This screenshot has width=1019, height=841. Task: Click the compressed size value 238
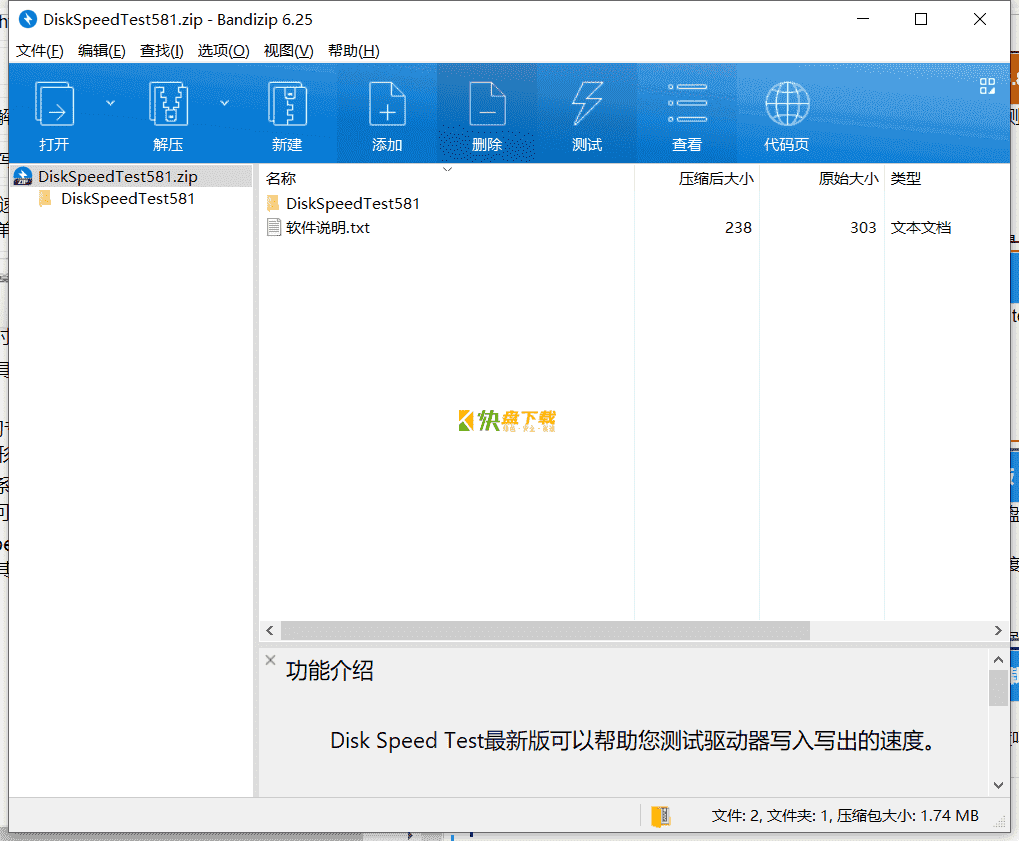[738, 227]
